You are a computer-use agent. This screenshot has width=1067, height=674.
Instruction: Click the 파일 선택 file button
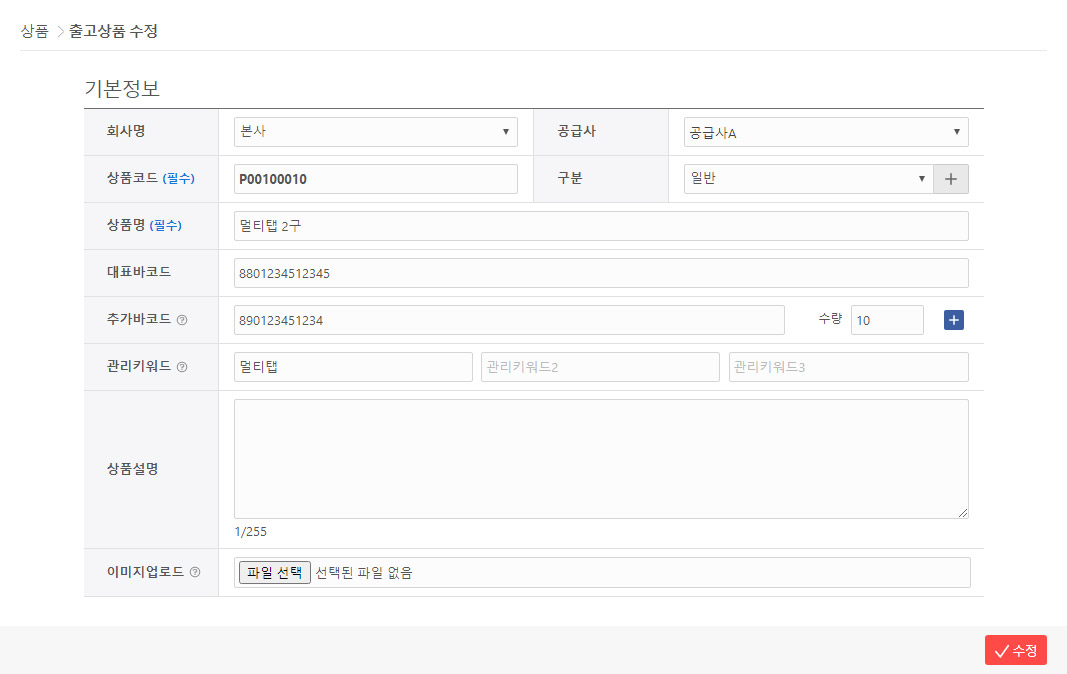pos(274,572)
